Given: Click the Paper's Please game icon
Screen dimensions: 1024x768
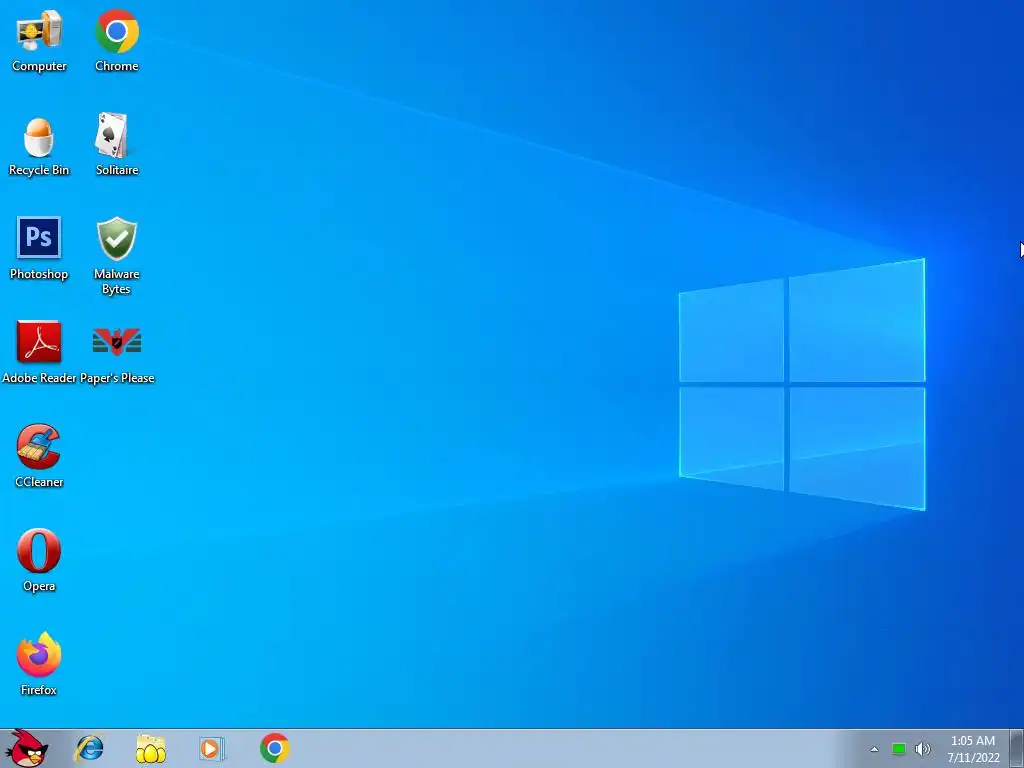Looking at the screenshot, I should (117, 342).
